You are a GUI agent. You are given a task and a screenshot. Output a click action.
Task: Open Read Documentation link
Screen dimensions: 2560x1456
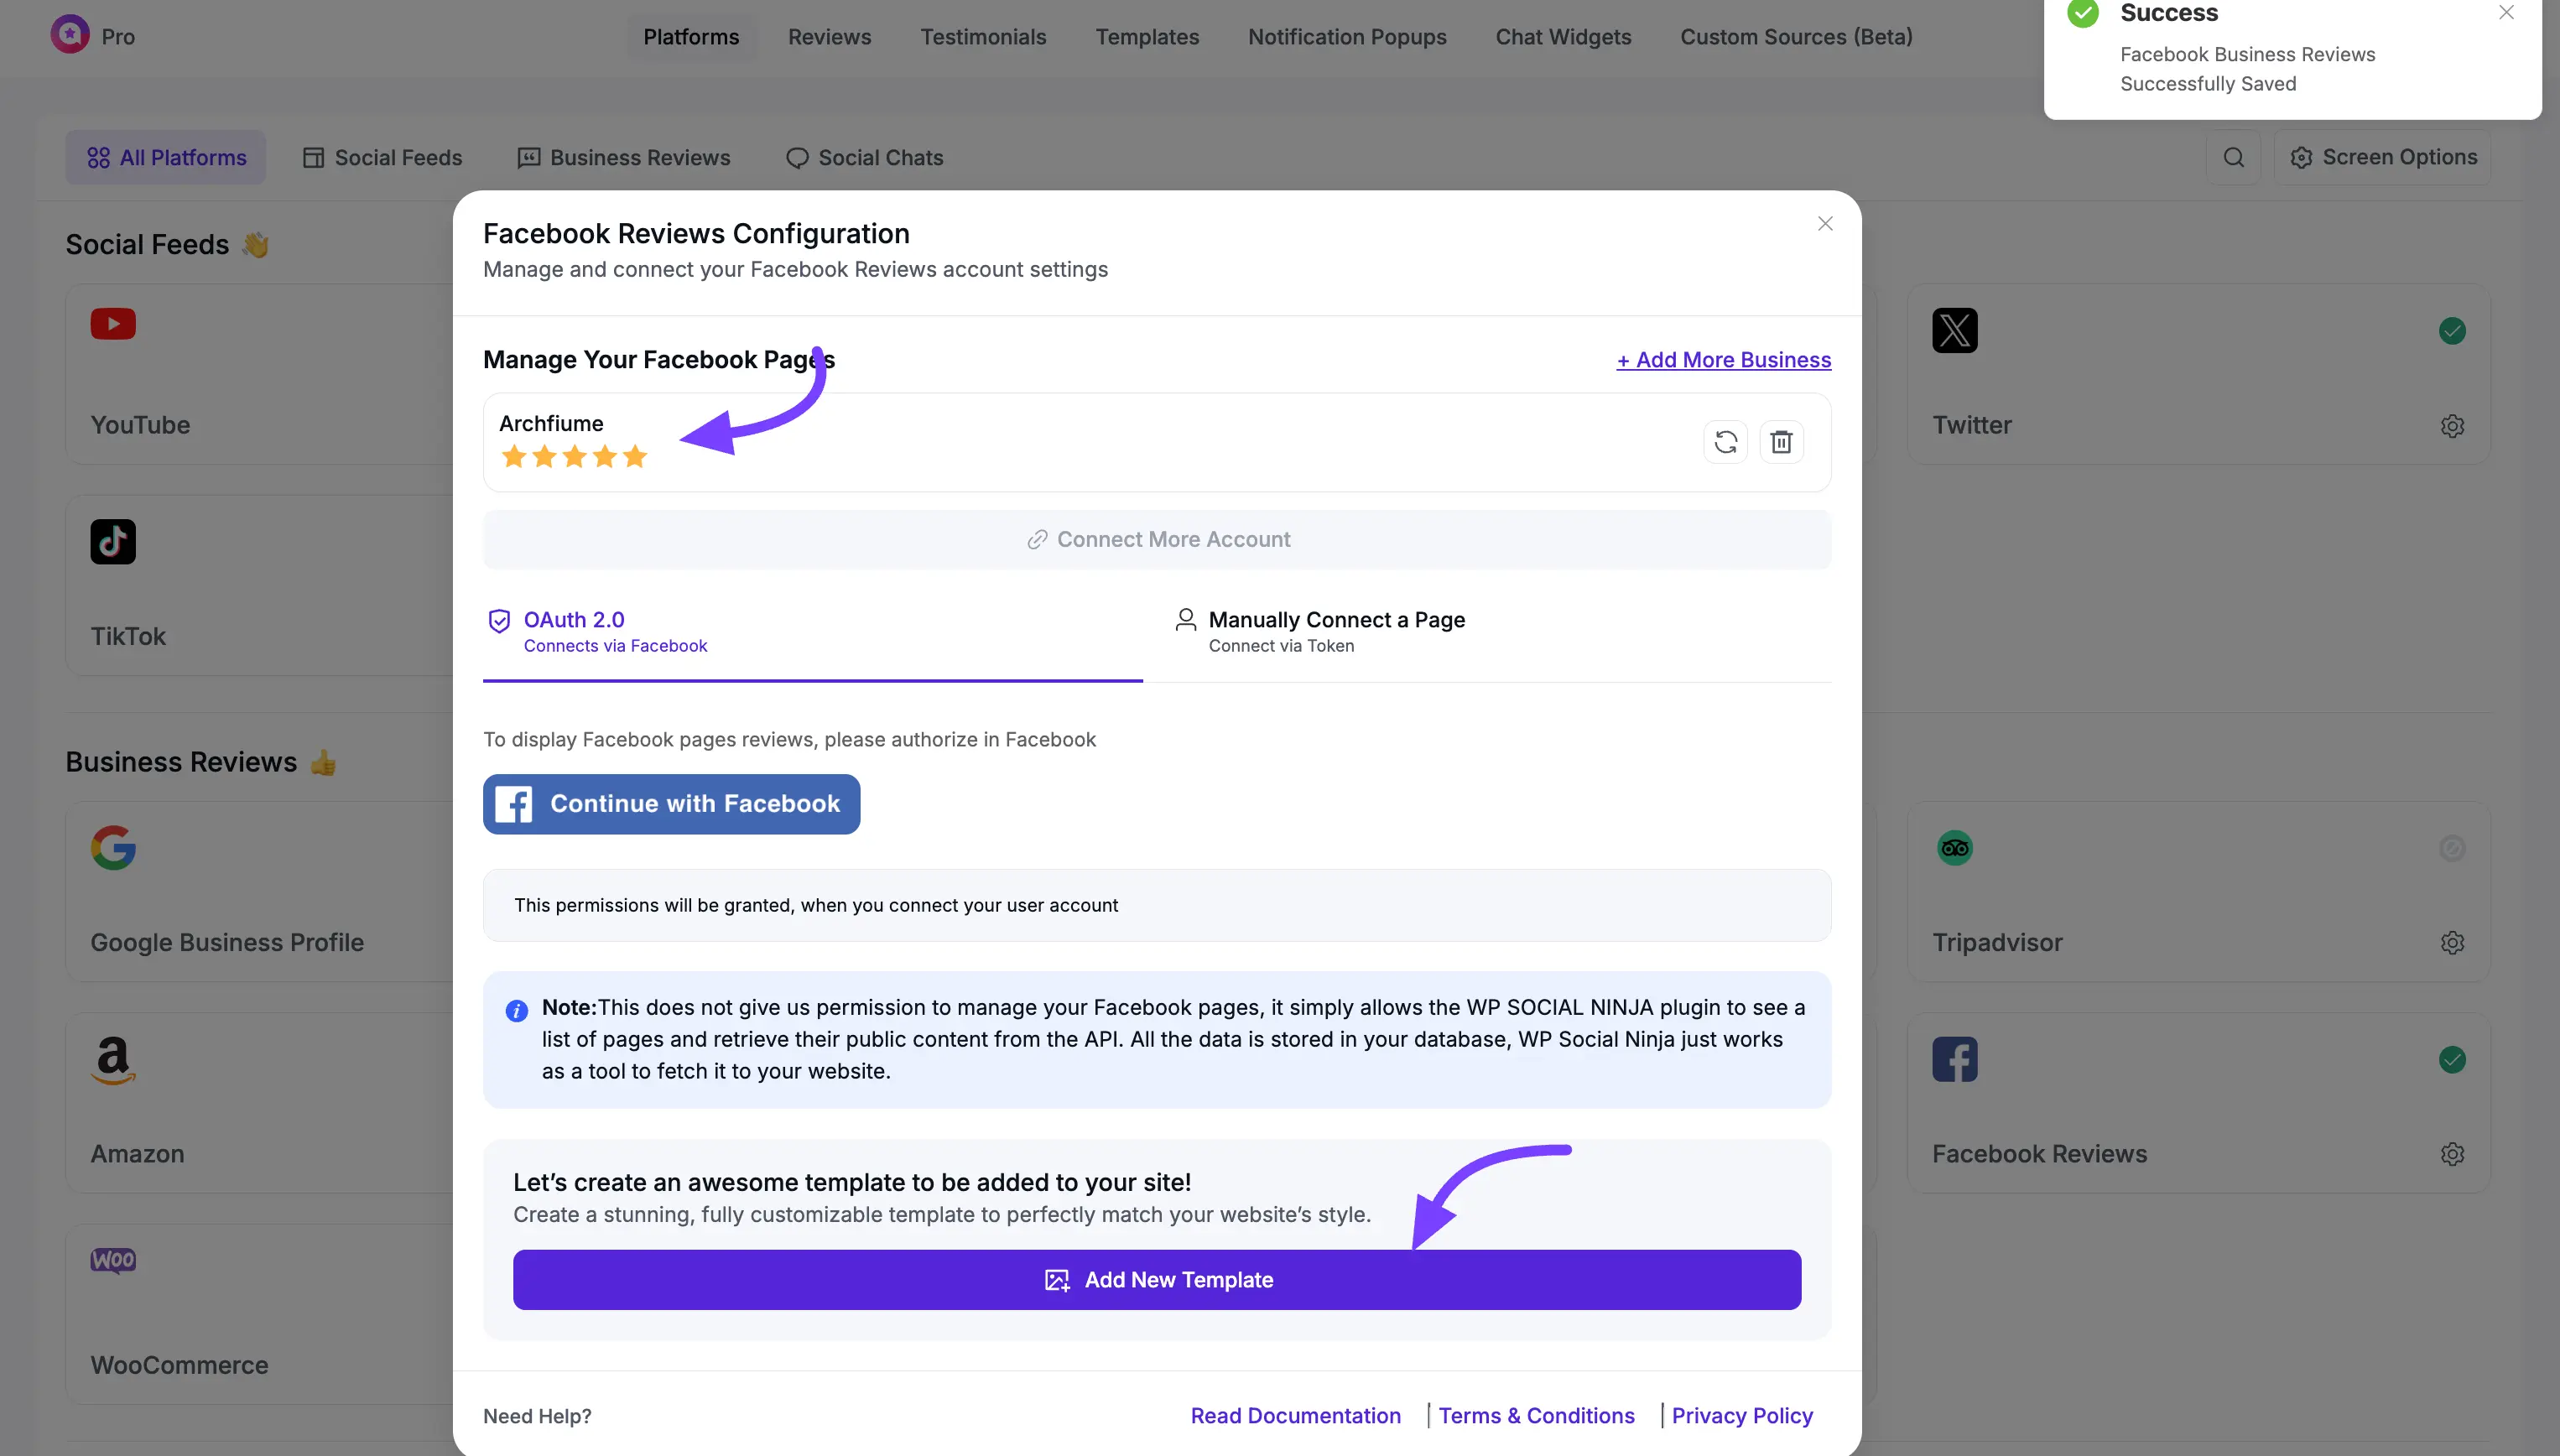pyautogui.click(x=1295, y=1415)
